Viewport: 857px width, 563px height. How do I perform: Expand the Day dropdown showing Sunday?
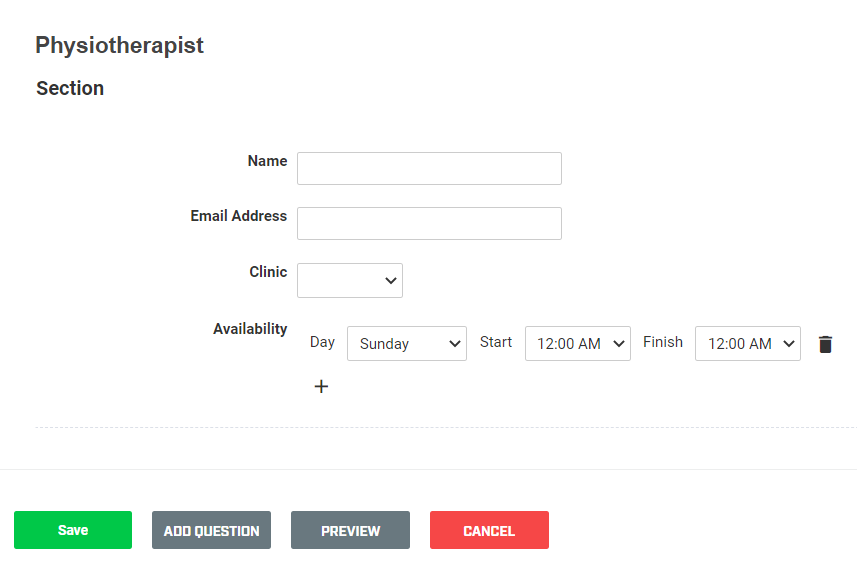(407, 343)
